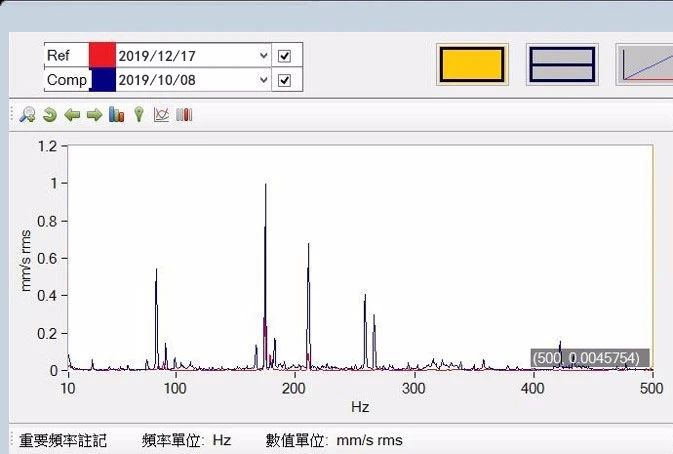
Task: Click the 重要頻率註記 label
Action: point(64,440)
